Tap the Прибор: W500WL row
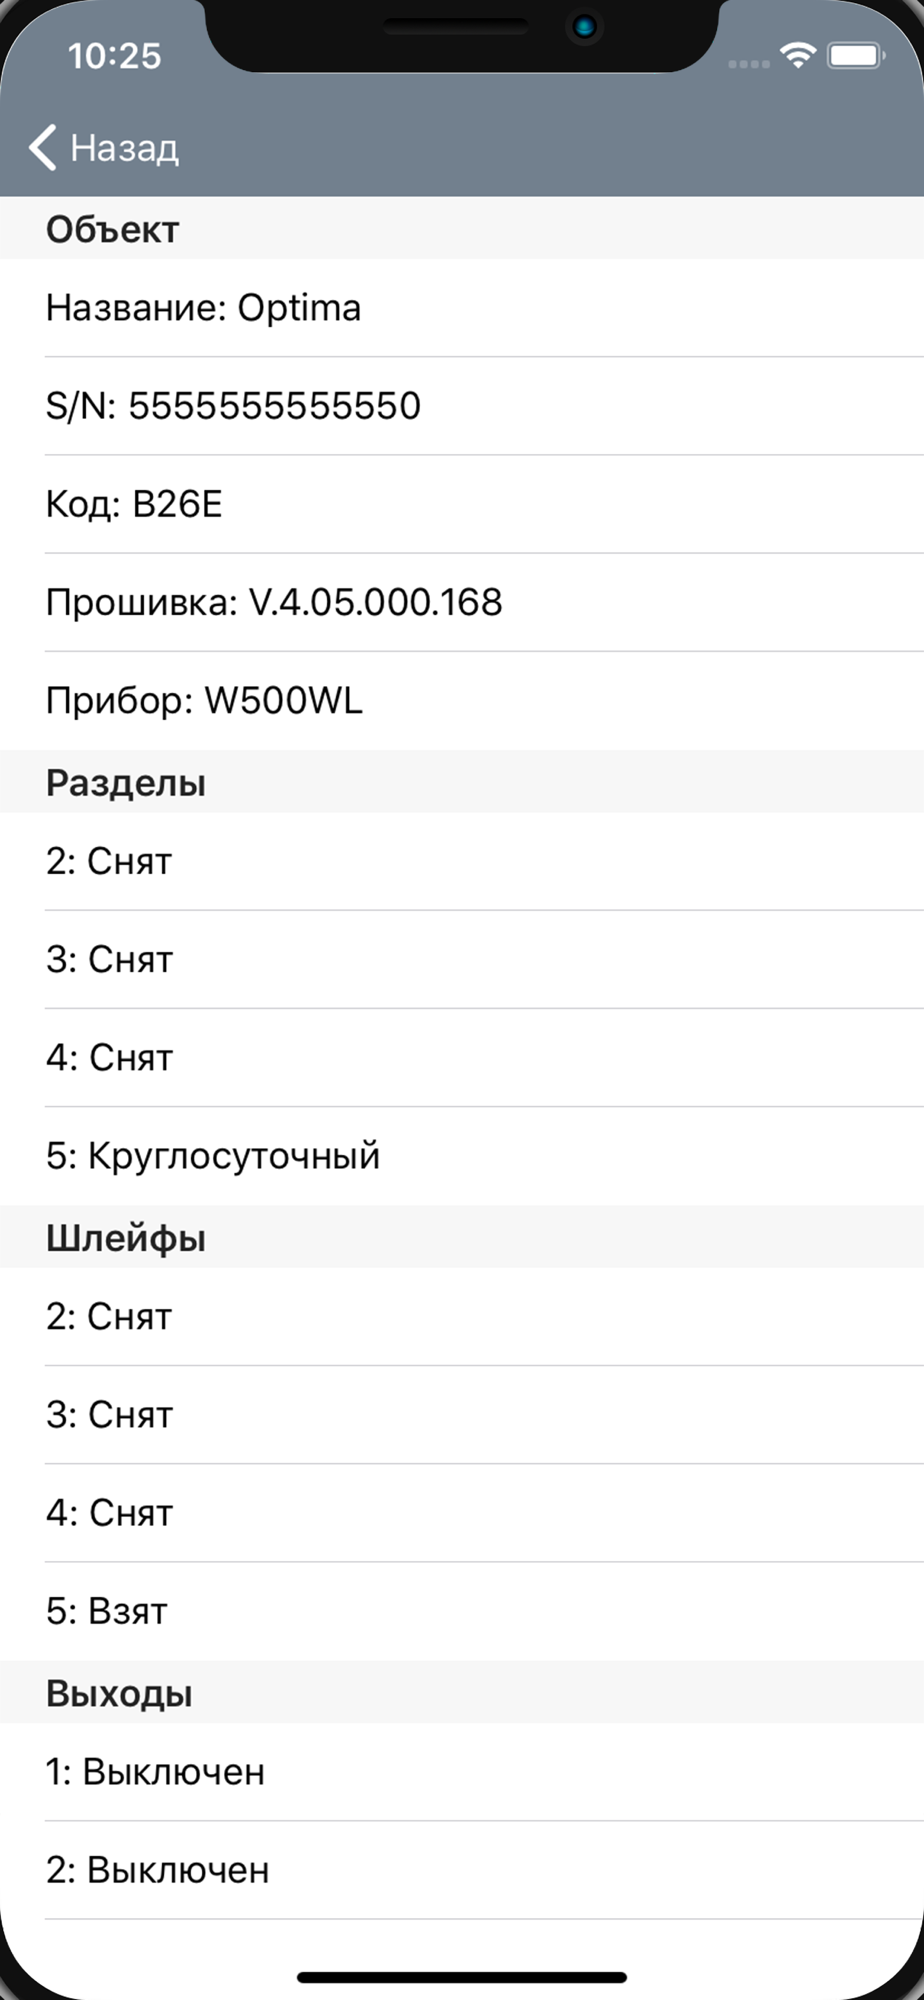The image size is (924, 2000). click(x=462, y=700)
